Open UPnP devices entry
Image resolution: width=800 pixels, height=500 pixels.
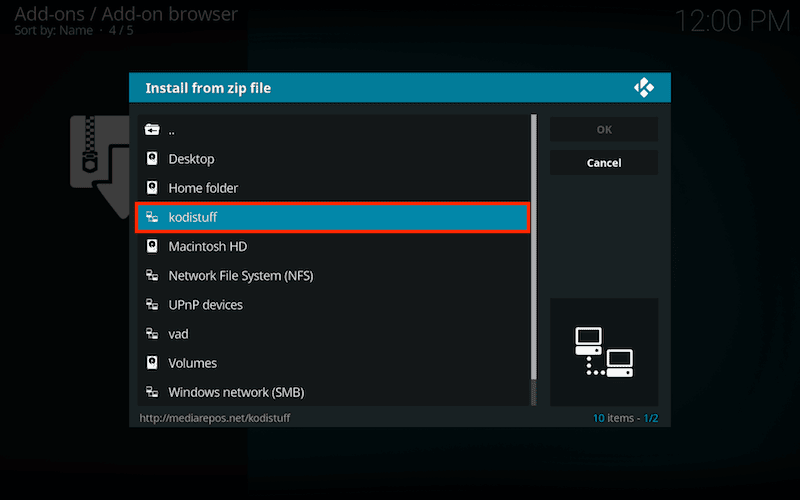coord(333,305)
